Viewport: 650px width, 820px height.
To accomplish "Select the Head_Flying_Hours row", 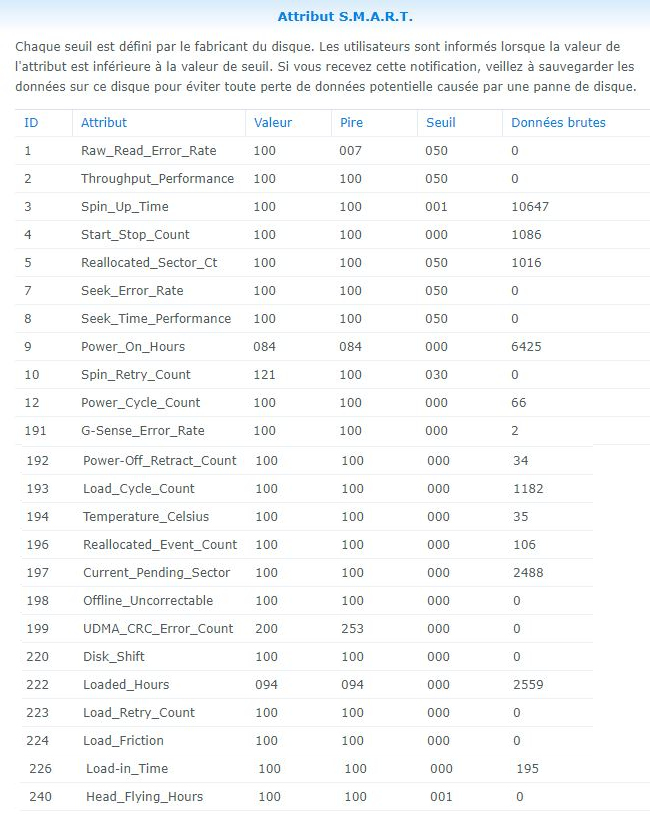I will coord(144,797).
